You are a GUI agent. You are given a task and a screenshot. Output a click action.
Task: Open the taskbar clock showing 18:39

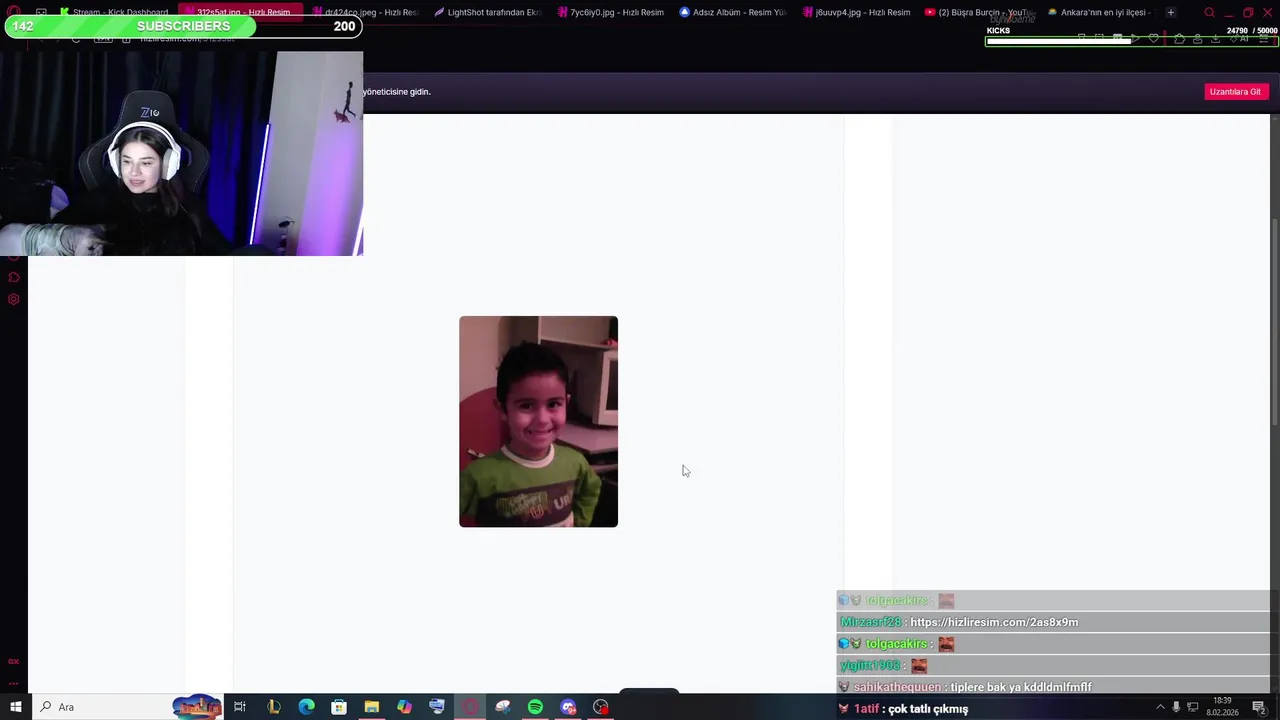[1222, 706]
